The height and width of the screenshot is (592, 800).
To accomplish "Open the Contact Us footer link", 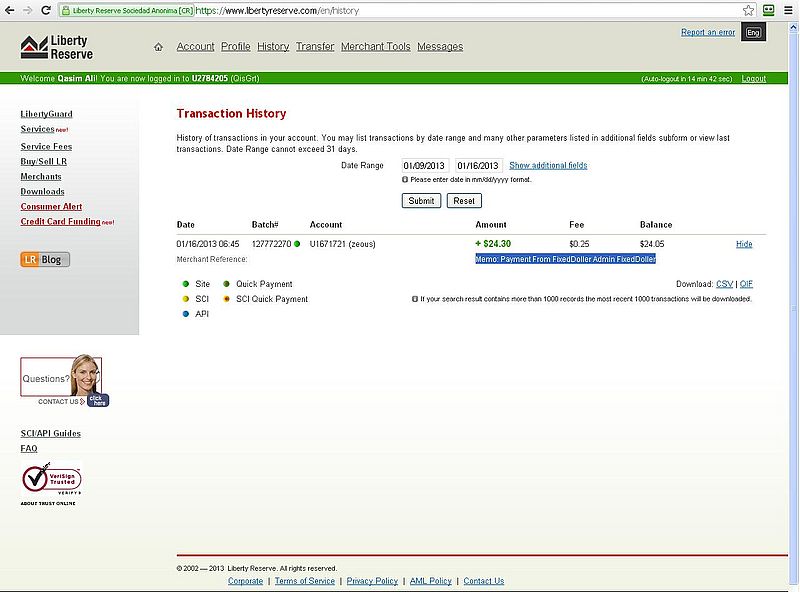I will (484, 581).
